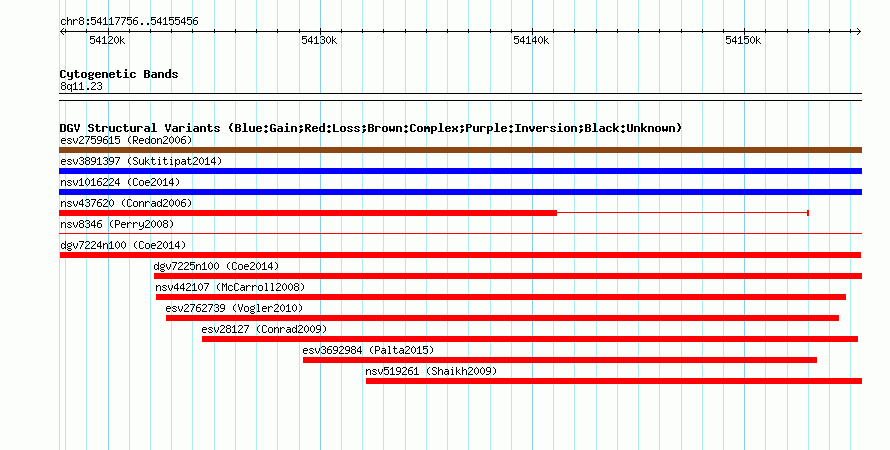
Task: Select the esv3891397 (Suktitipat2014) label
Action: (x=141, y=161)
